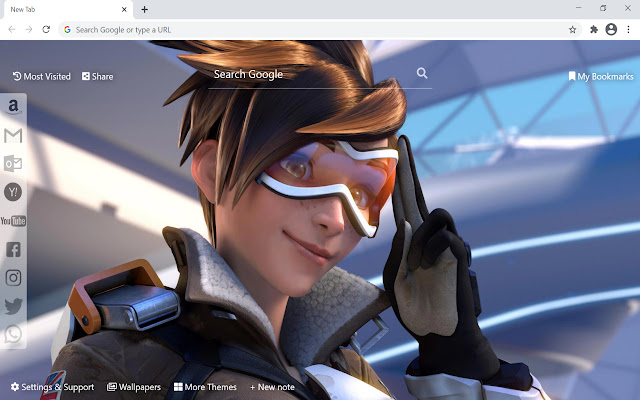Click the magnifier search icon

coord(422,73)
